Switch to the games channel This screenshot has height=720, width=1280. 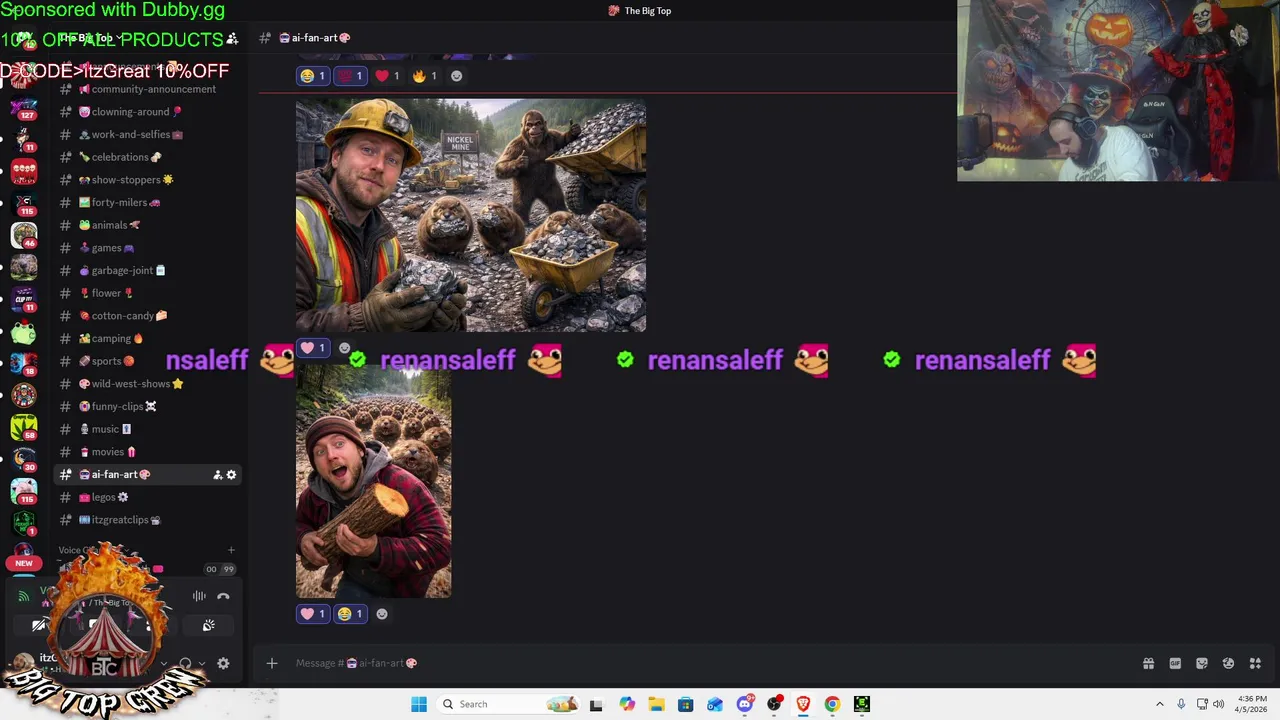point(148,248)
